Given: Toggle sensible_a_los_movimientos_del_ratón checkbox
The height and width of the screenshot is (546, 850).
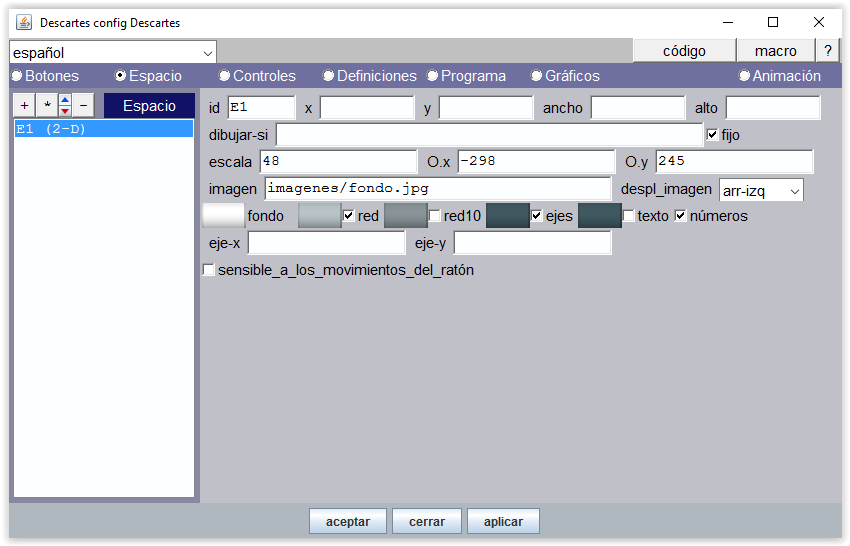Looking at the screenshot, I should click(x=209, y=270).
